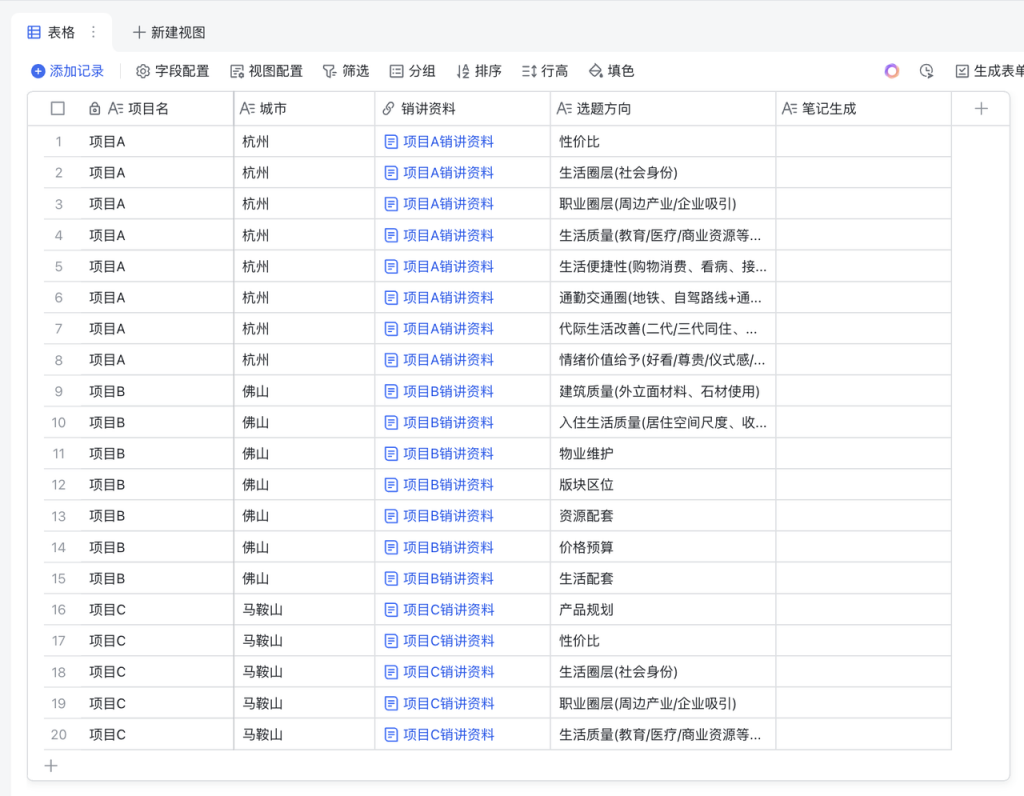Click 生活便捷性 cell in row 5

coord(663,266)
